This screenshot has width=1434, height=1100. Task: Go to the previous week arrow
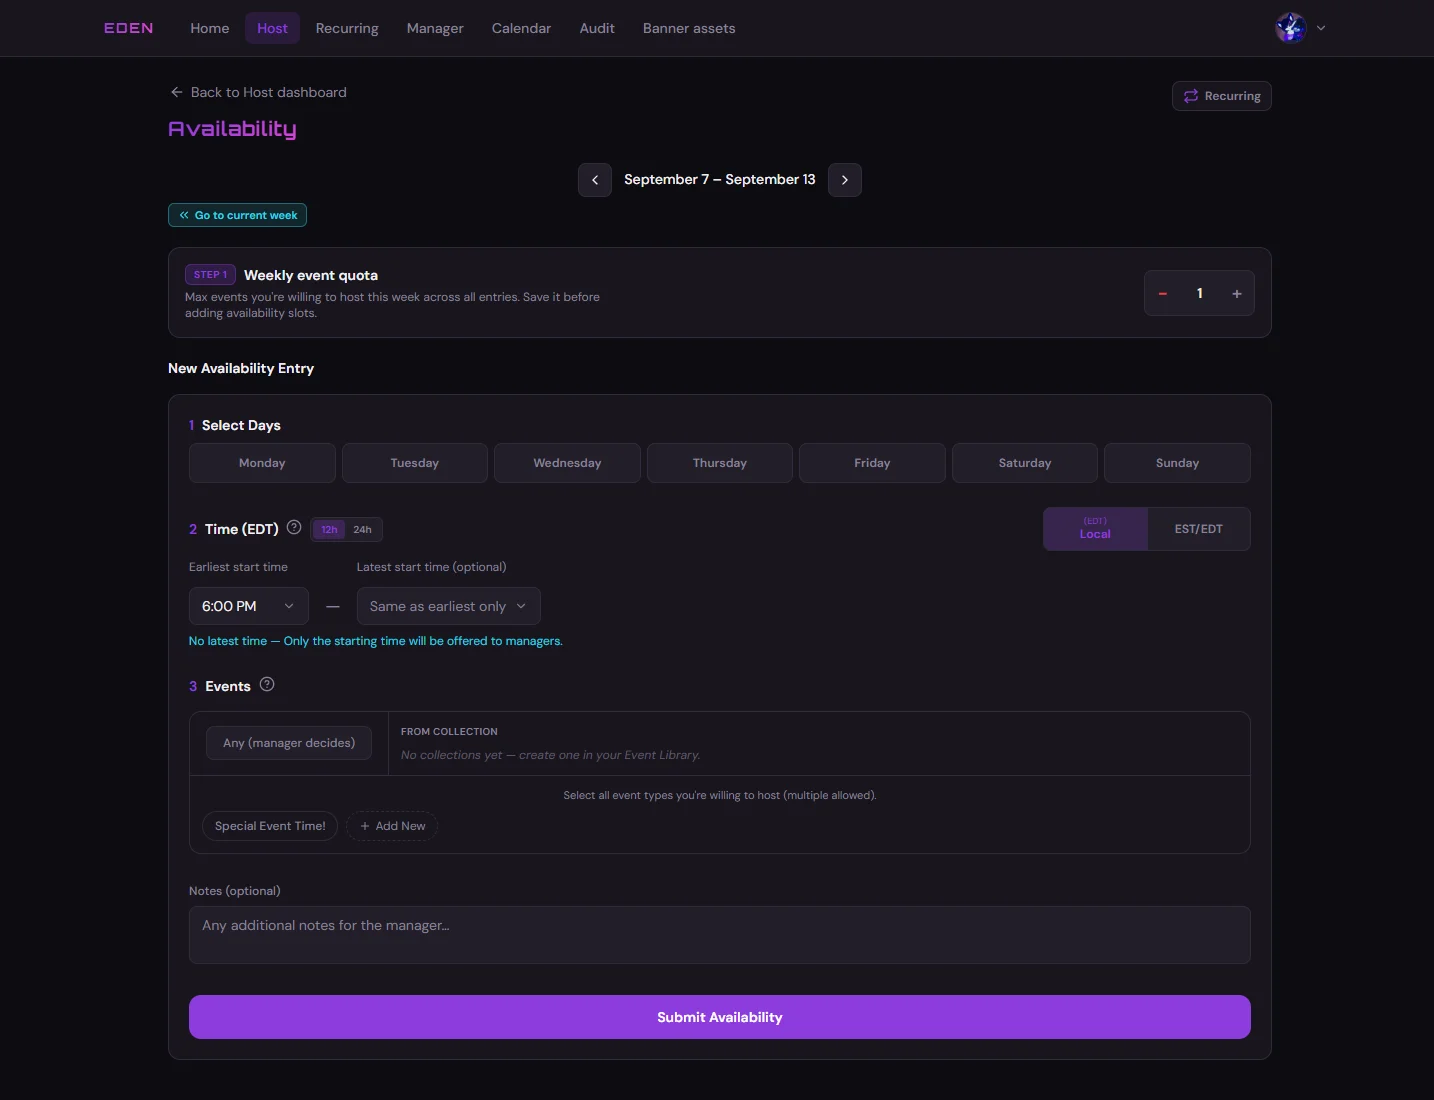pyautogui.click(x=595, y=180)
